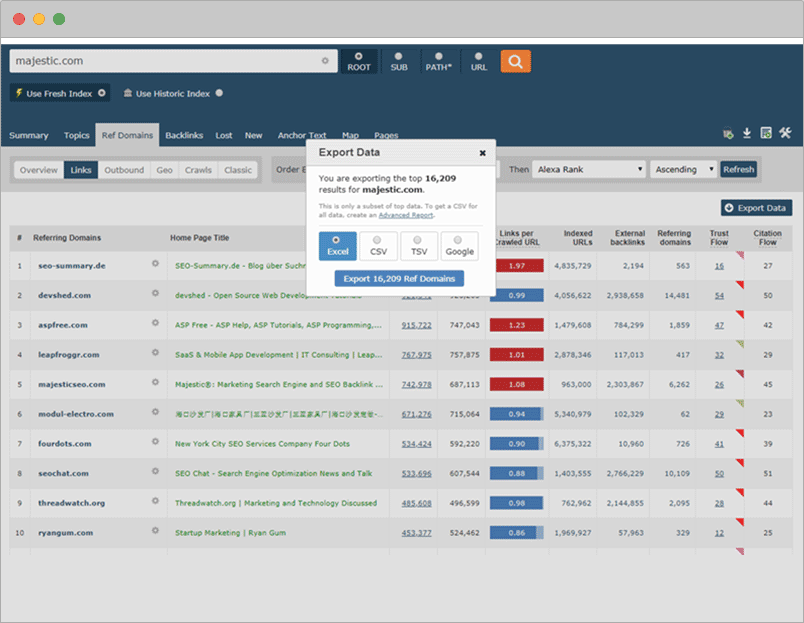
Task: Open the 742,978 backlinks link
Action: [x=416, y=385]
